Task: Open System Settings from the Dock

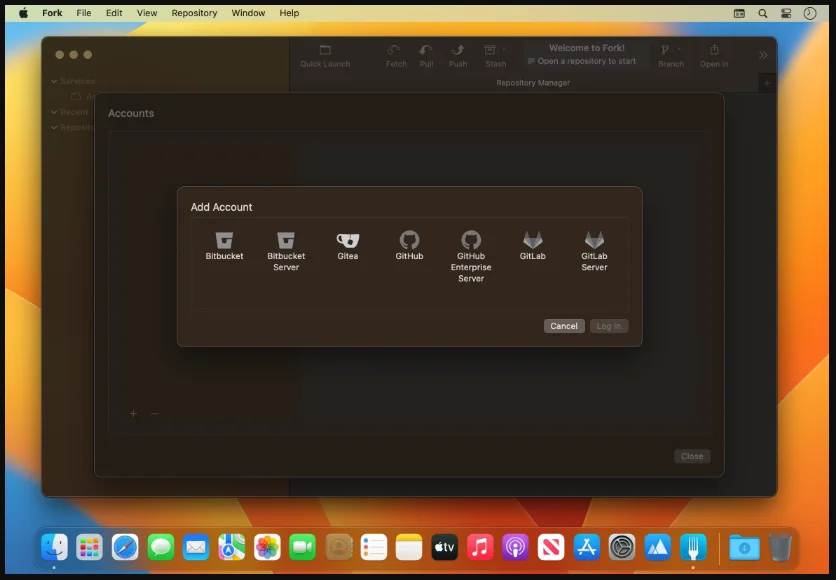Action: [x=622, y=547]
